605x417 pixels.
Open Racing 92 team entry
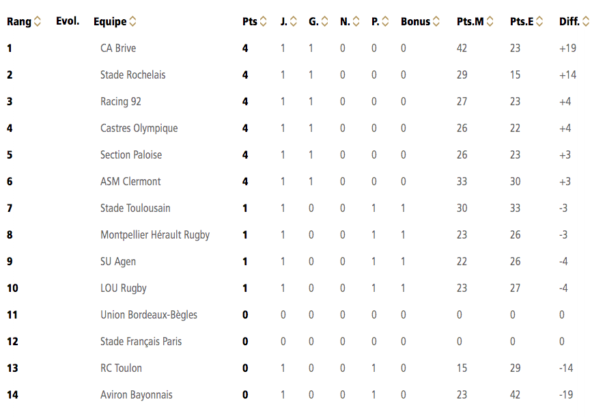(x=121, y=101)
